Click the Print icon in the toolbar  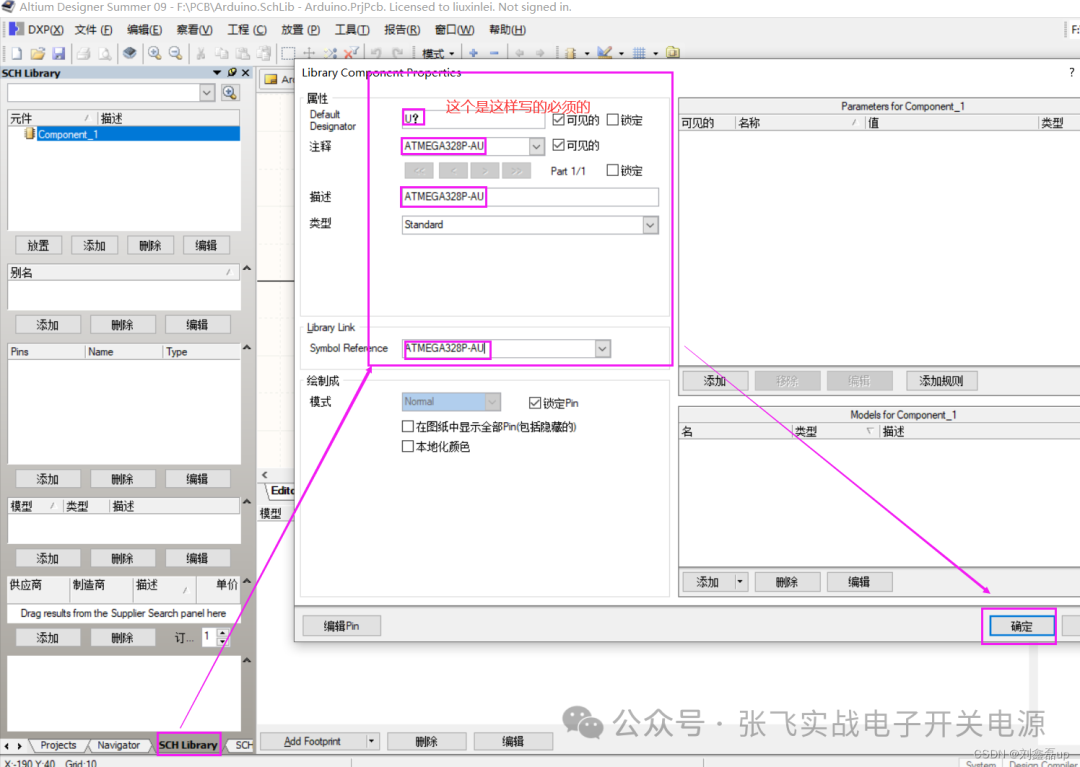click(84, 53)
